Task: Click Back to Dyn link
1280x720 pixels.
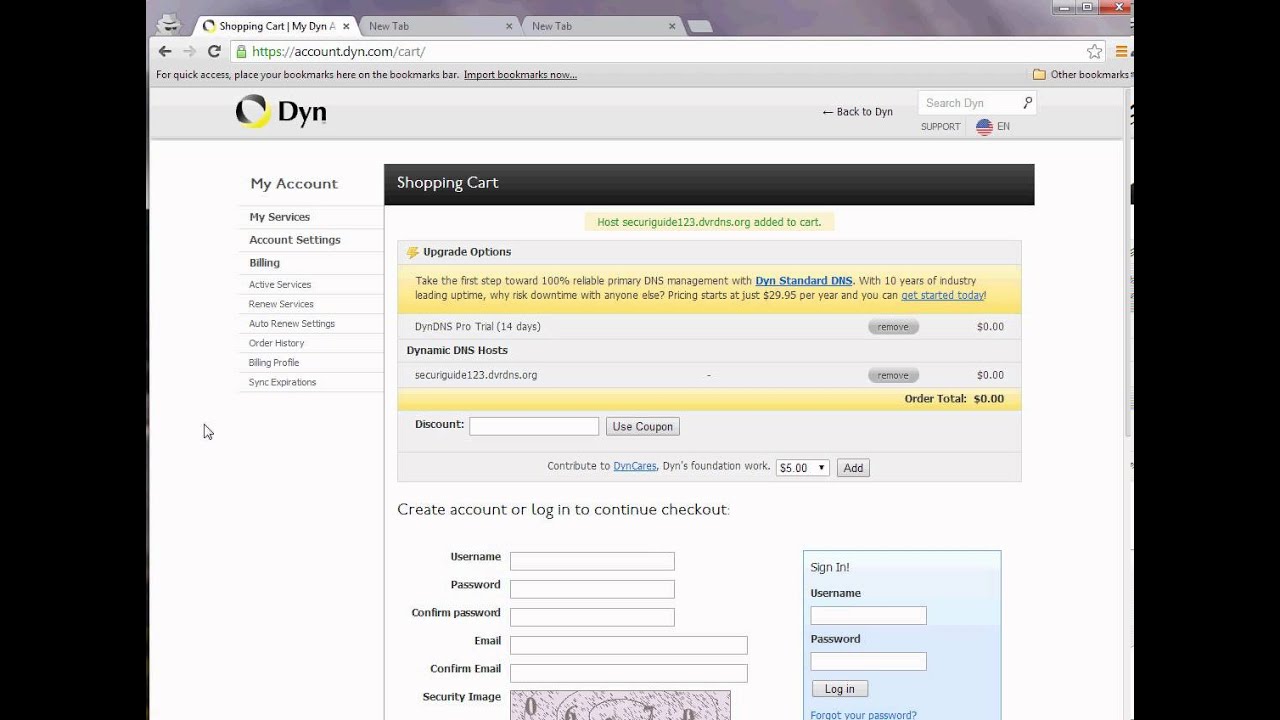Action: click(x=857, y=112)
